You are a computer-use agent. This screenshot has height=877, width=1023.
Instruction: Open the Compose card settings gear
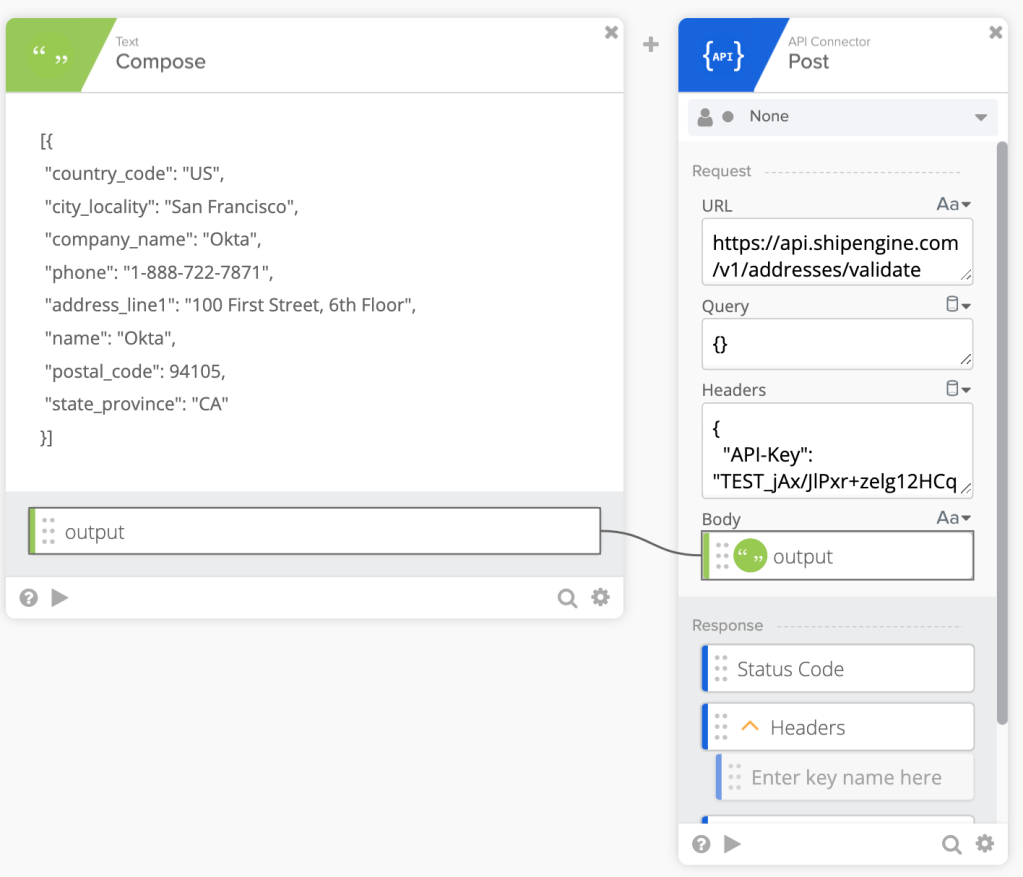point(601,597)
